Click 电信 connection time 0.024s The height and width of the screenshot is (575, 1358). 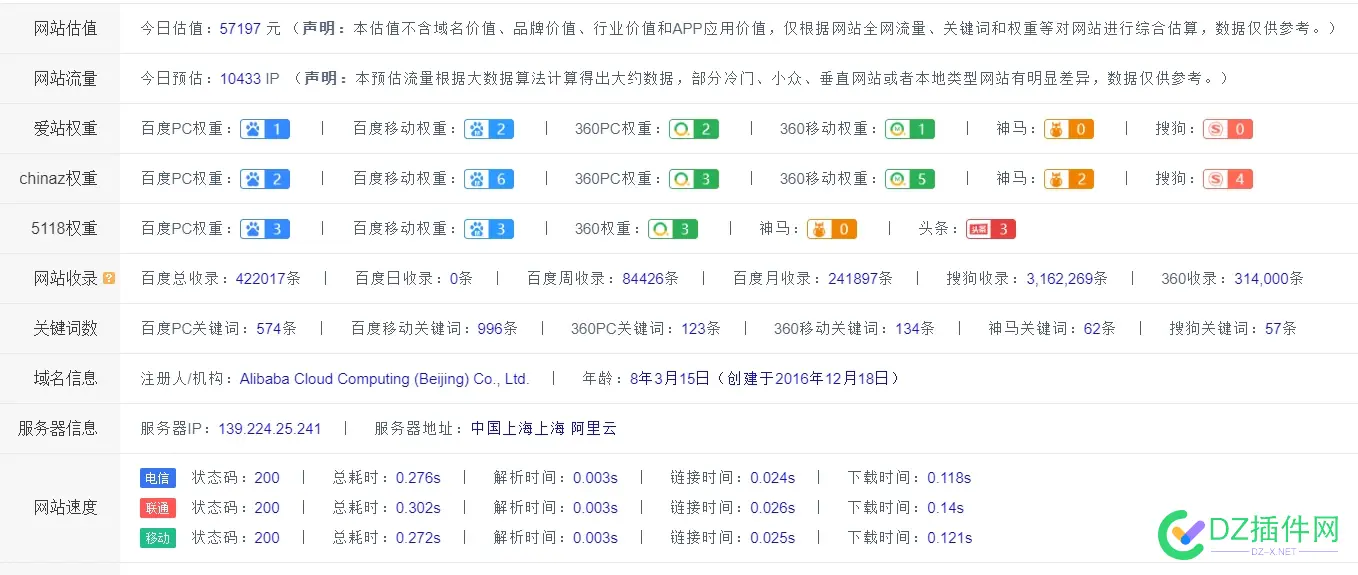(772, 478)
